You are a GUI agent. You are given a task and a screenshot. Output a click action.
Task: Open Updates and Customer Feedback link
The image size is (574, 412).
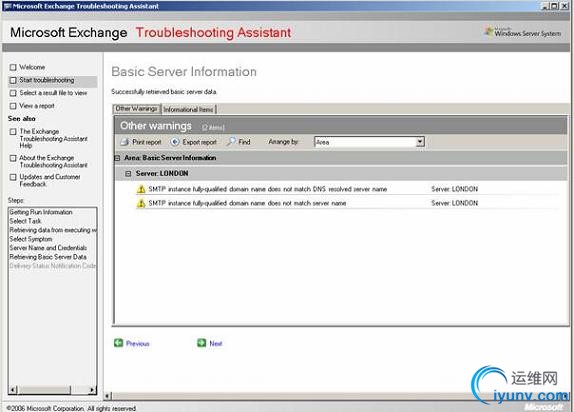pyautogui.click(x=50, y=180)
